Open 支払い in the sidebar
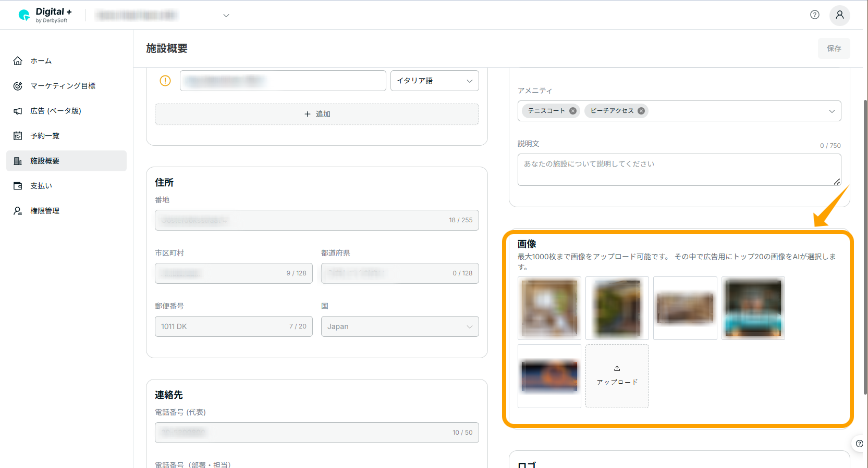Viewport: 868px width, 468px height. pyautogui.click(x=66, y=186)
